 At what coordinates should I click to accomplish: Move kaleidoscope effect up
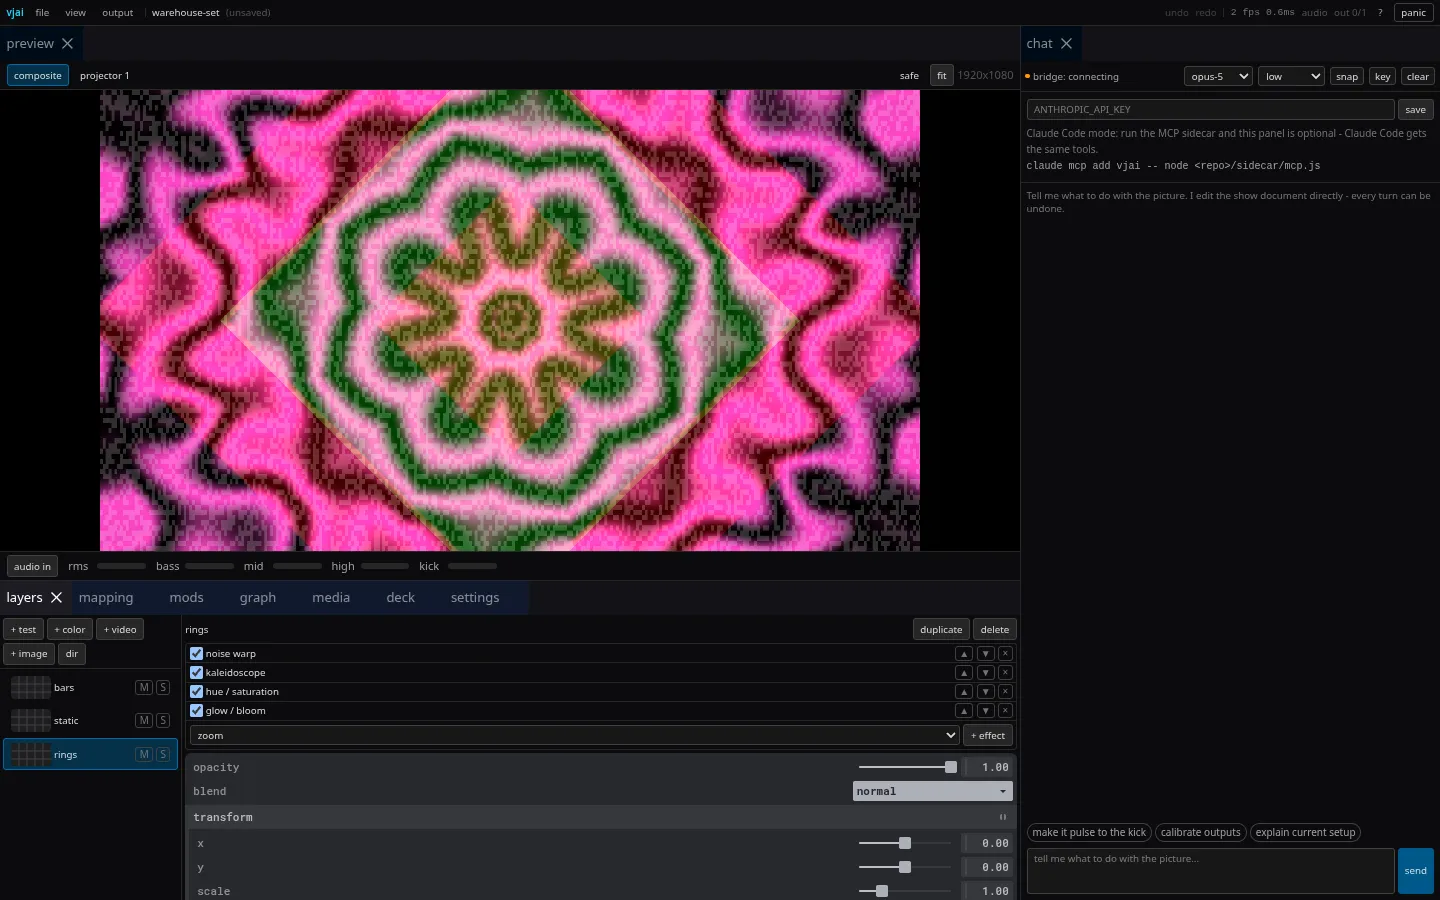[964, 673]
